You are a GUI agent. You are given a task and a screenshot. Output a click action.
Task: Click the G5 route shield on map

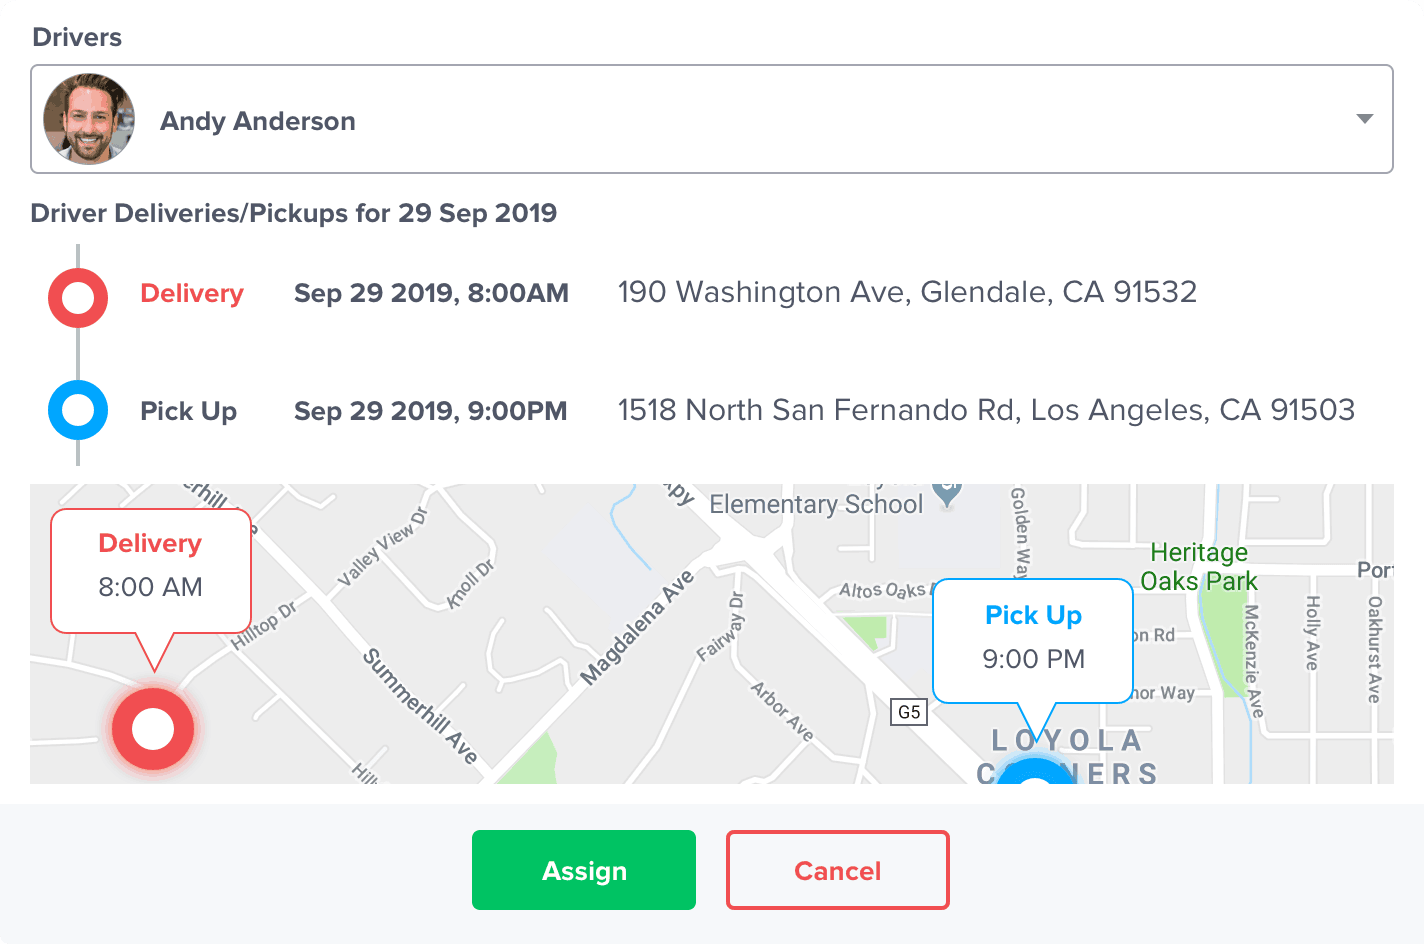point(909,712)
